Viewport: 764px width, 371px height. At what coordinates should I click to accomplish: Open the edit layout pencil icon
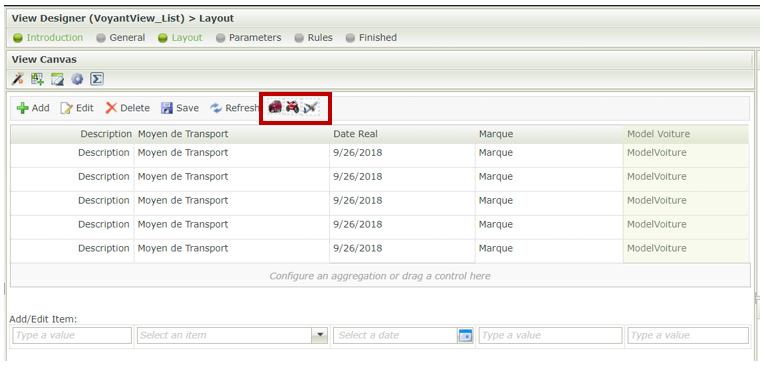pos(57,79)
